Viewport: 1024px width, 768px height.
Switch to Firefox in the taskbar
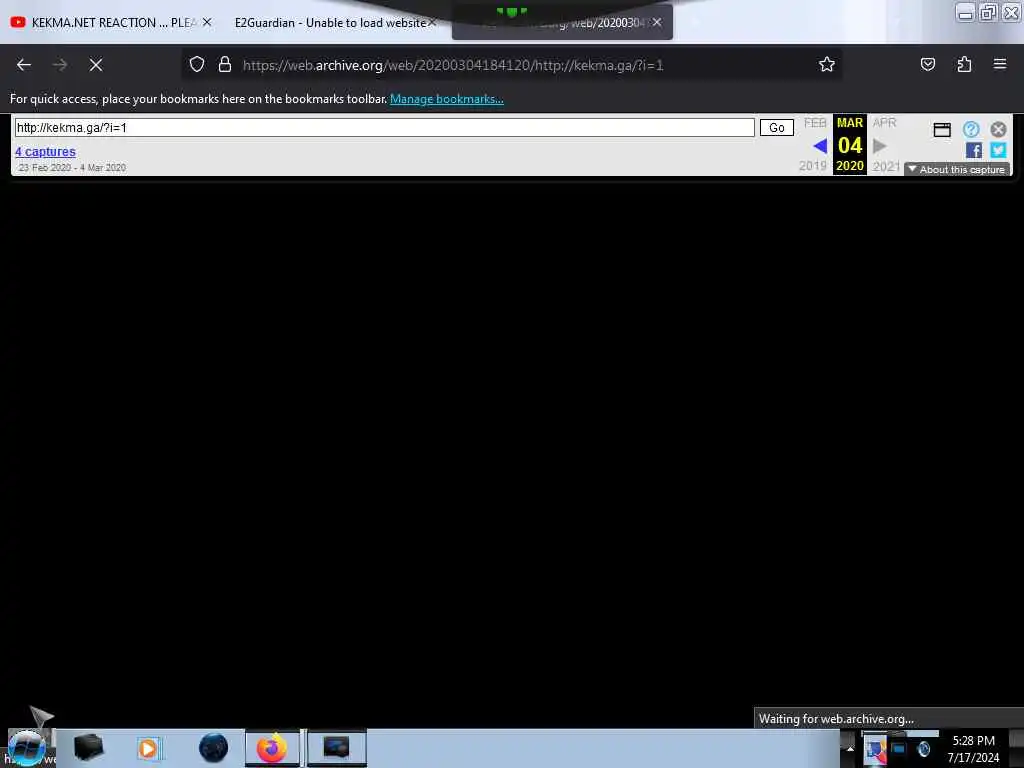coord(272,748)
